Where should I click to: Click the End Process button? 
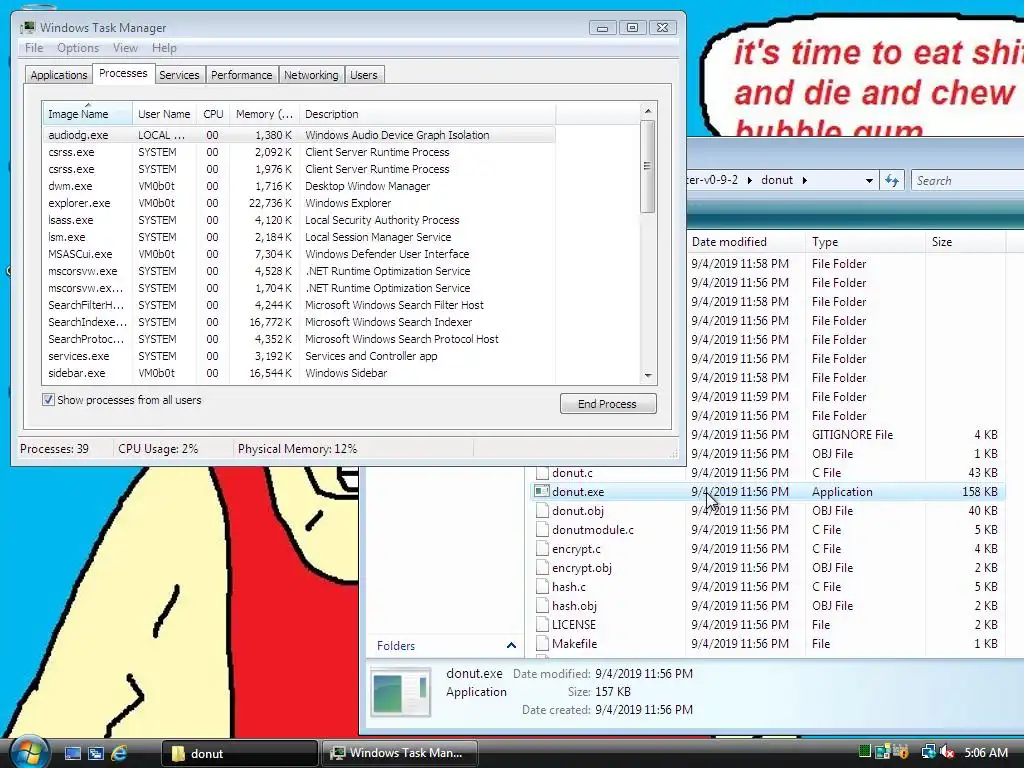608,404
